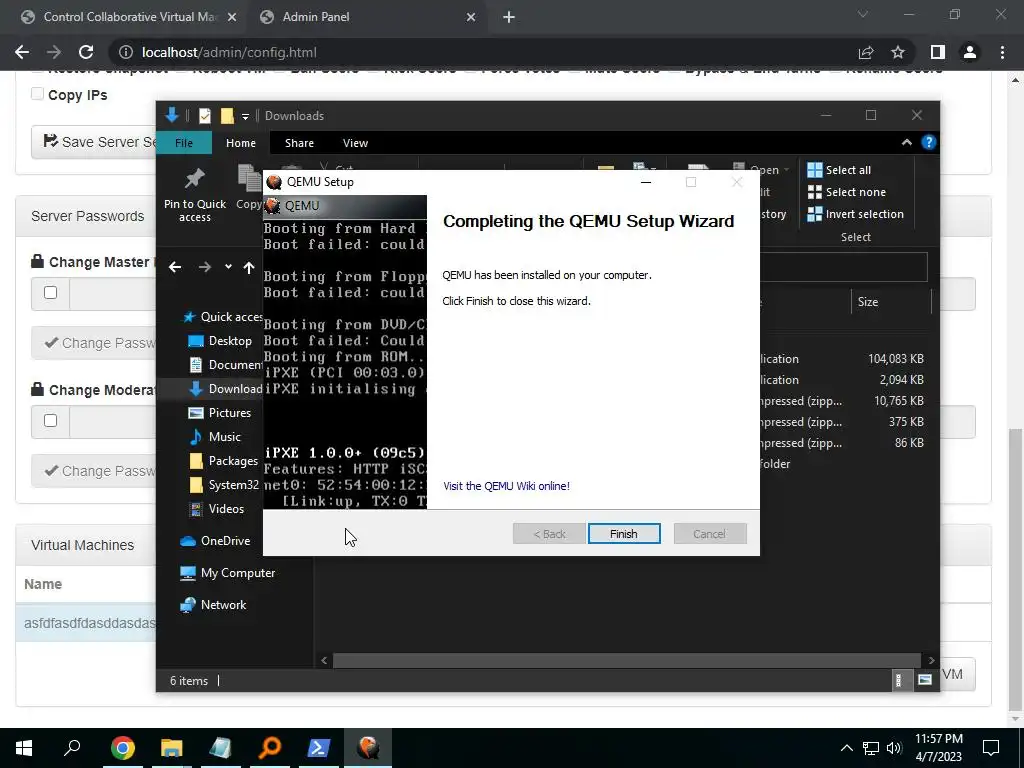The image size is (1024, 768).
Task: Click Finish in the QEMU Setup wizard
Action: tap(624, 534)
